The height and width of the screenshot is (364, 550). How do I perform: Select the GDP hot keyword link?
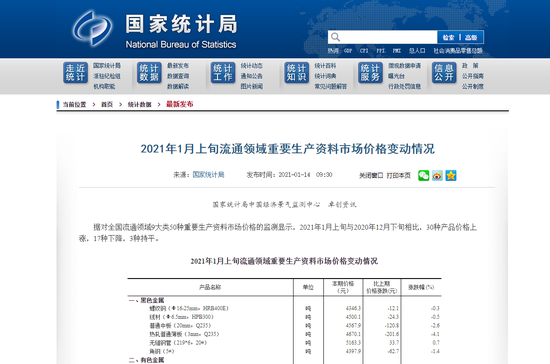(x=348, y=51)
